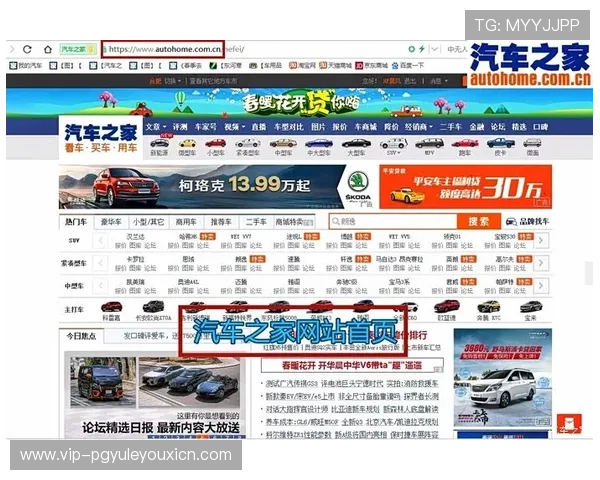600x480 pixels.
Task: Show next cars in 紧凑型车 row
Action: click(541, 263)
